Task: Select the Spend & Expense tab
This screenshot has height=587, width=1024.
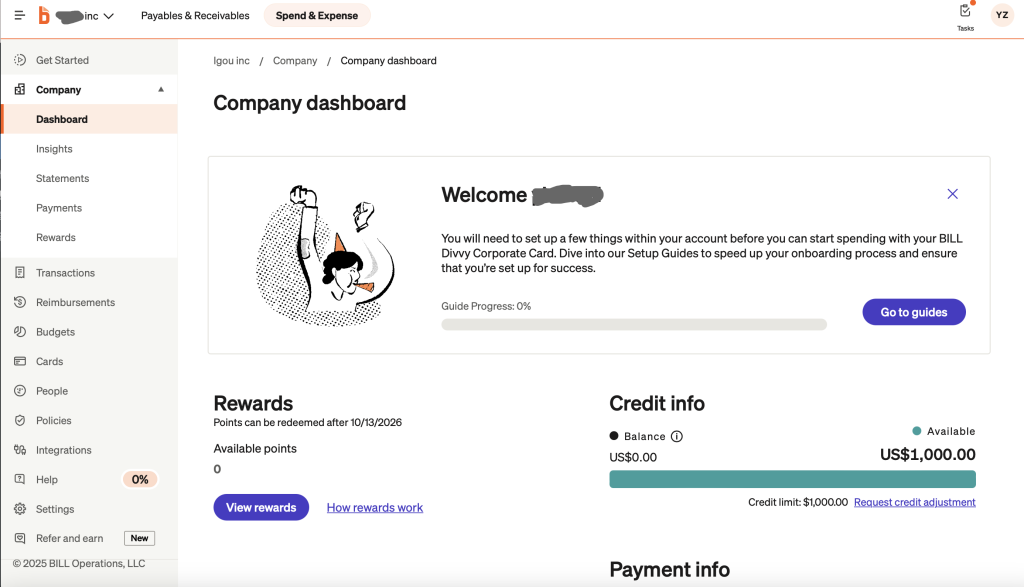Action: (x=317, y=16)
